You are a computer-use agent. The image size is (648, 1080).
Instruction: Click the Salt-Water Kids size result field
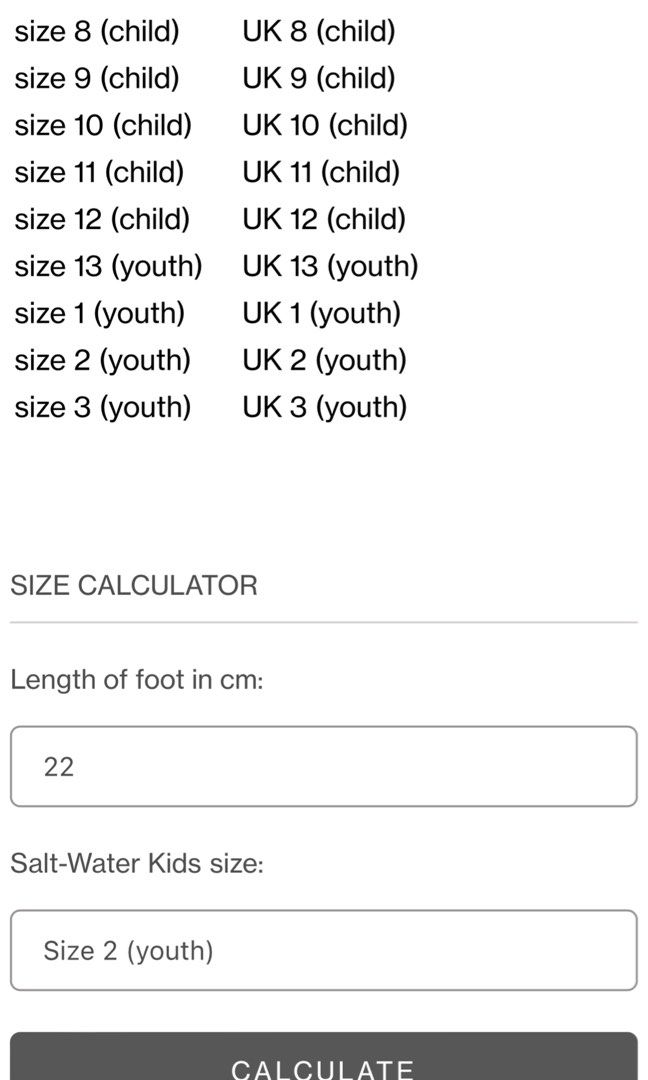tap(324, 950)
